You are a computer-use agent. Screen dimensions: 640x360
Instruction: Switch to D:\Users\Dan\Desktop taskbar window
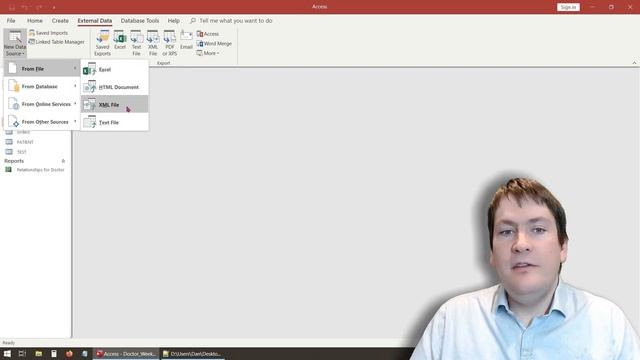pos(192,353)
